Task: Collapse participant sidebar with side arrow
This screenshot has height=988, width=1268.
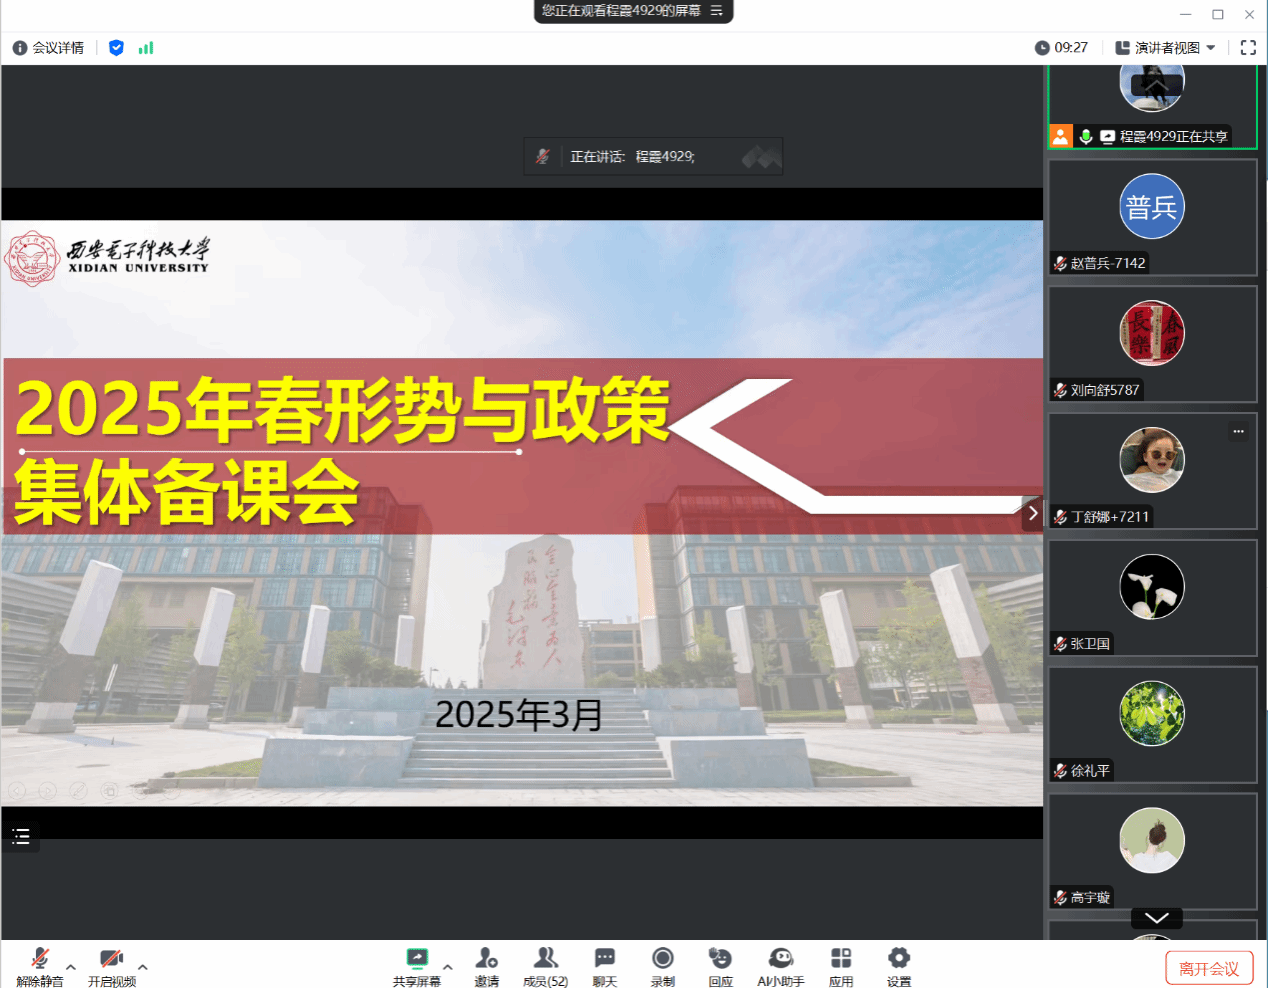Action: coord(1032,513)
